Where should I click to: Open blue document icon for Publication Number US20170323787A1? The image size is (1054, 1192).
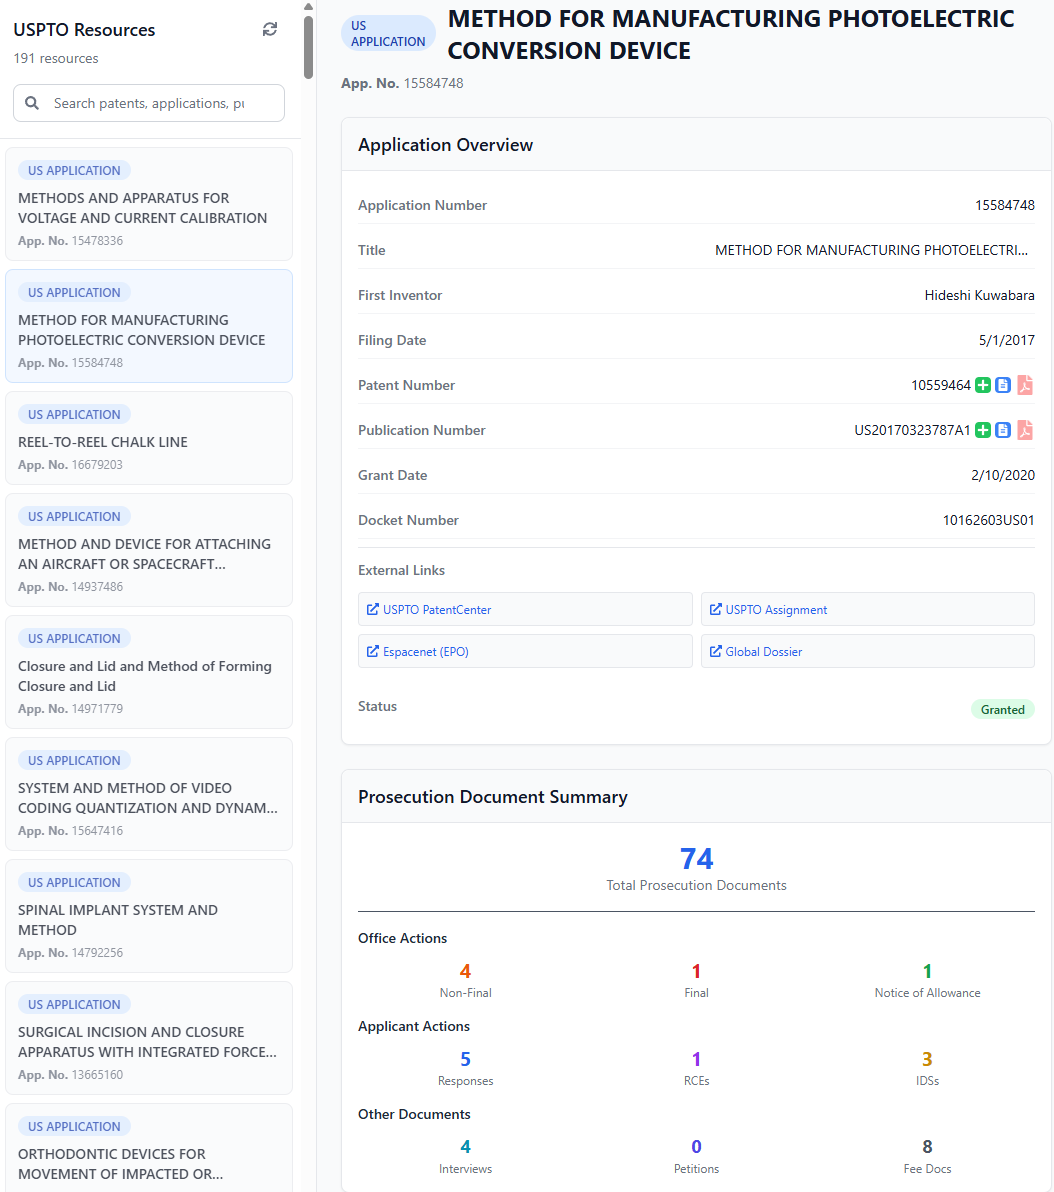(x=1003, y=430)
